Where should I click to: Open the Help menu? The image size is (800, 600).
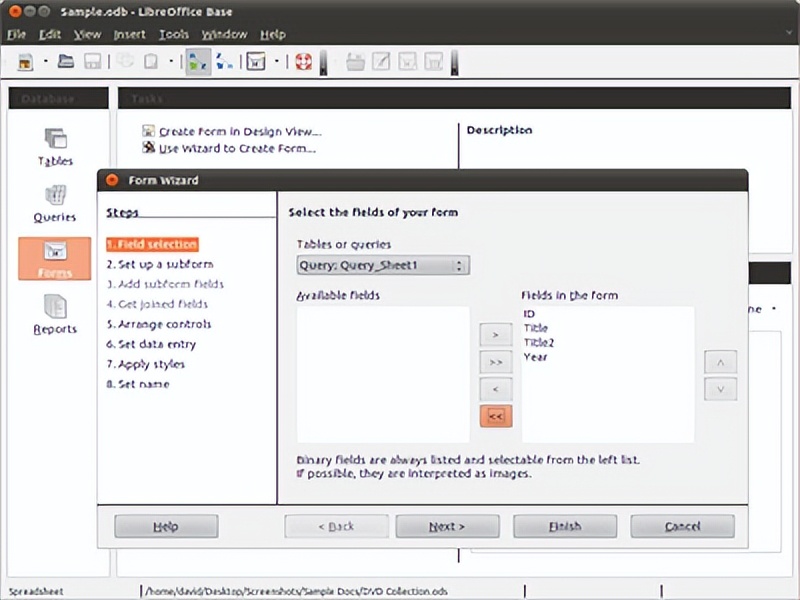coord(273,35)
